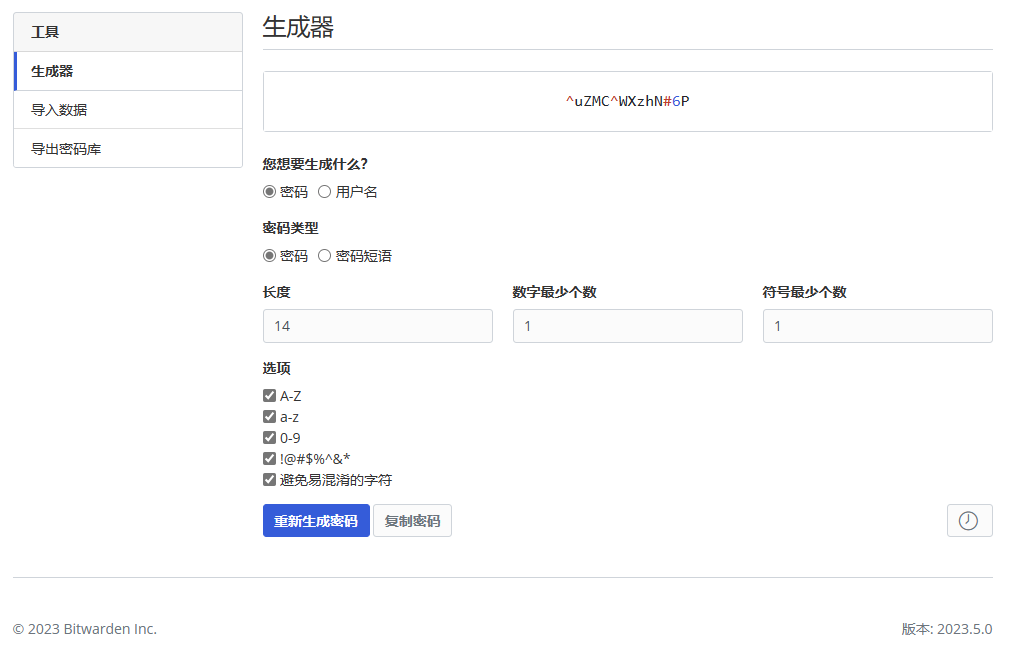
Task: Open the password history clock icon
Action: click(x=969, y=521)
